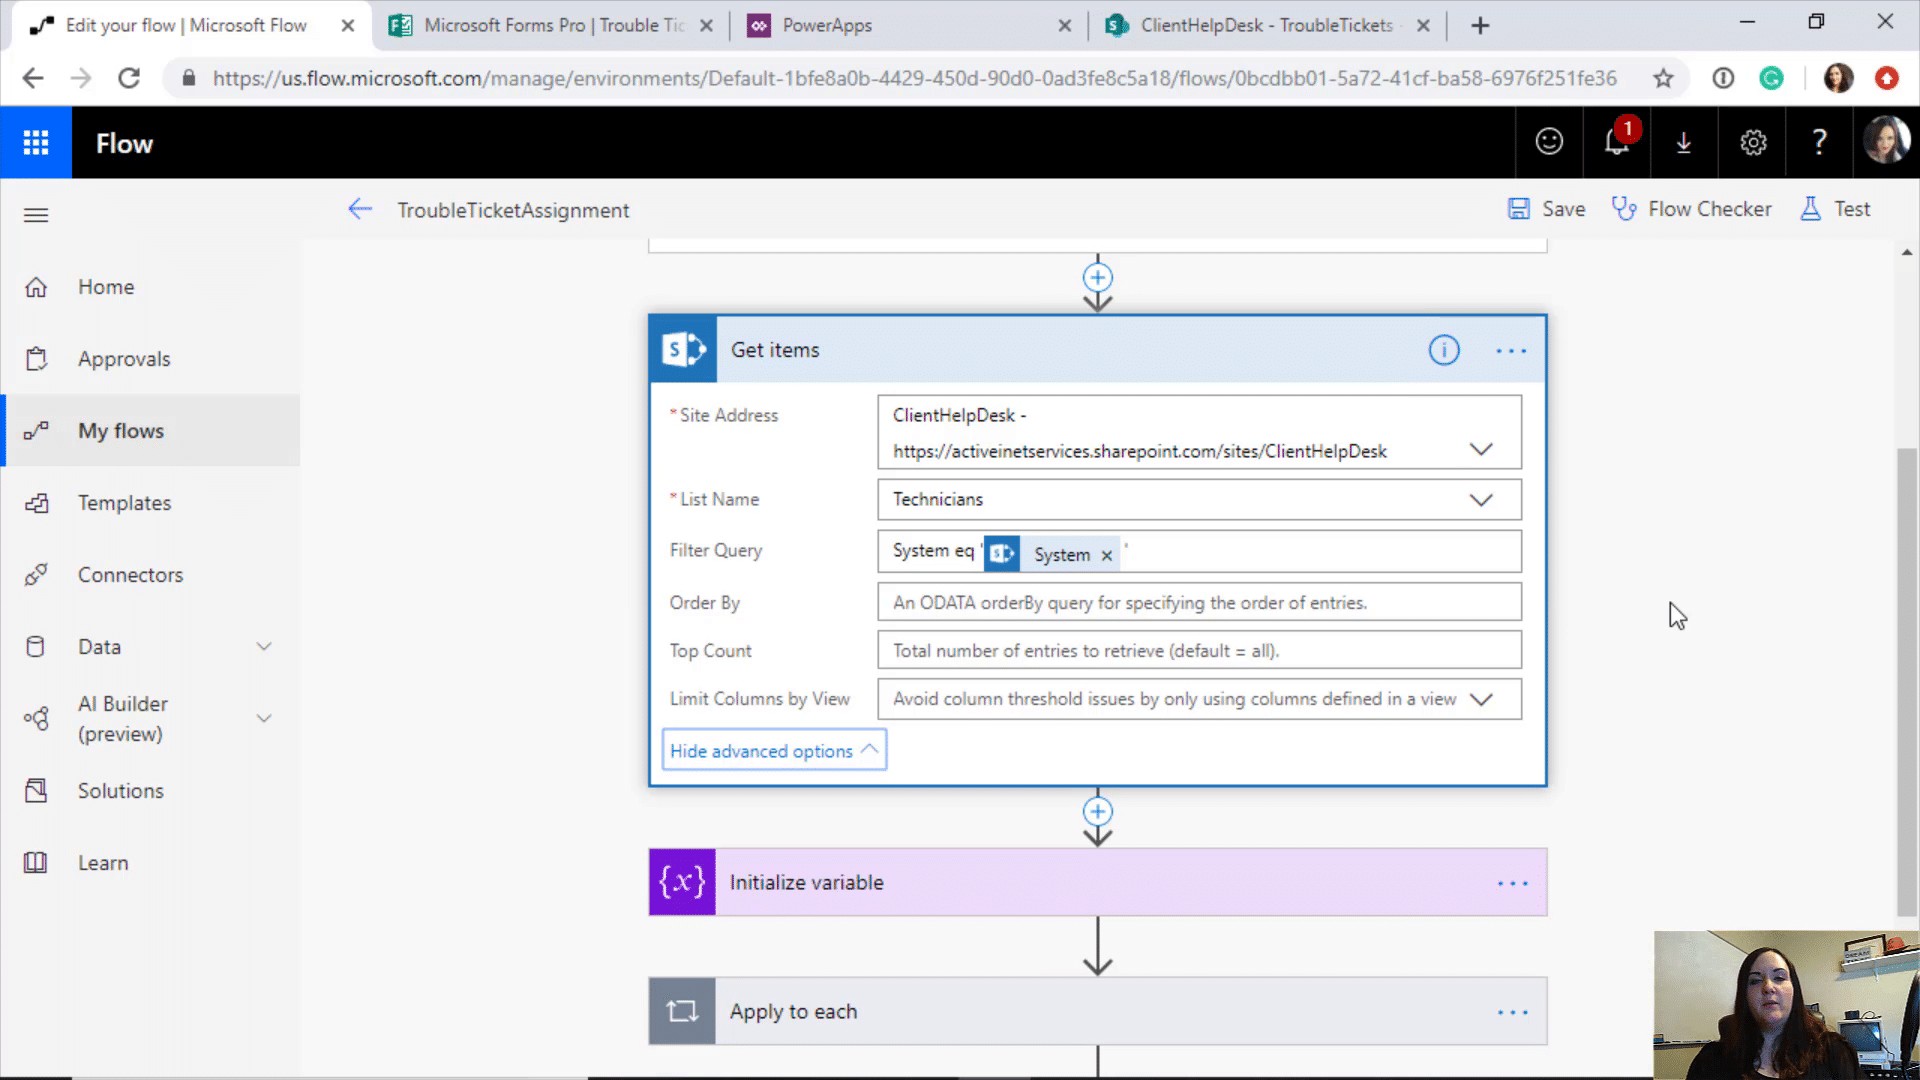Go back using the arrow beside TroubleTicketAssignment

click(x=360, y=209)
